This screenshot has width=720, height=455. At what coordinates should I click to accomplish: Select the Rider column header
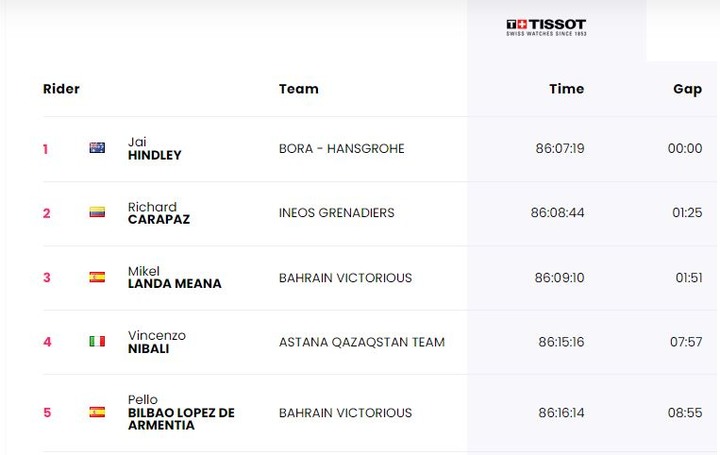click(x=61, y=89)
